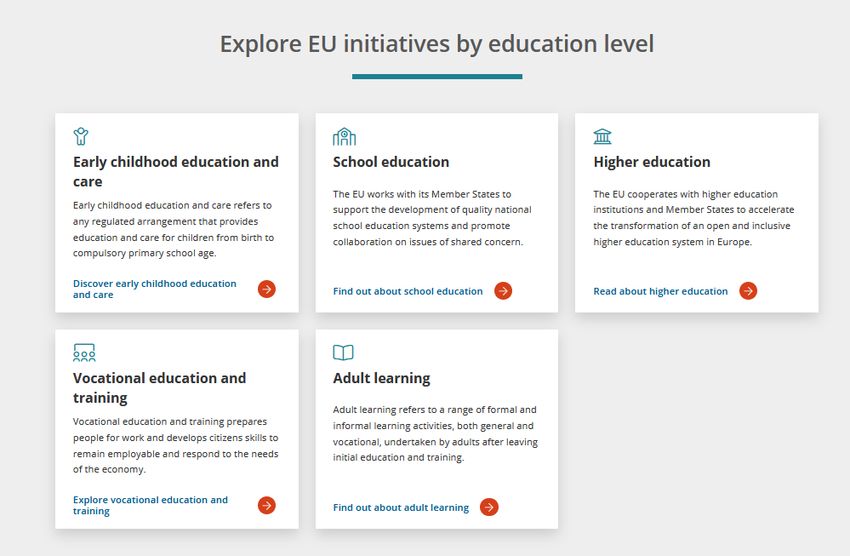Select the Early childhood education and care heading
This screenshot has width=850, height=556.
176,171
